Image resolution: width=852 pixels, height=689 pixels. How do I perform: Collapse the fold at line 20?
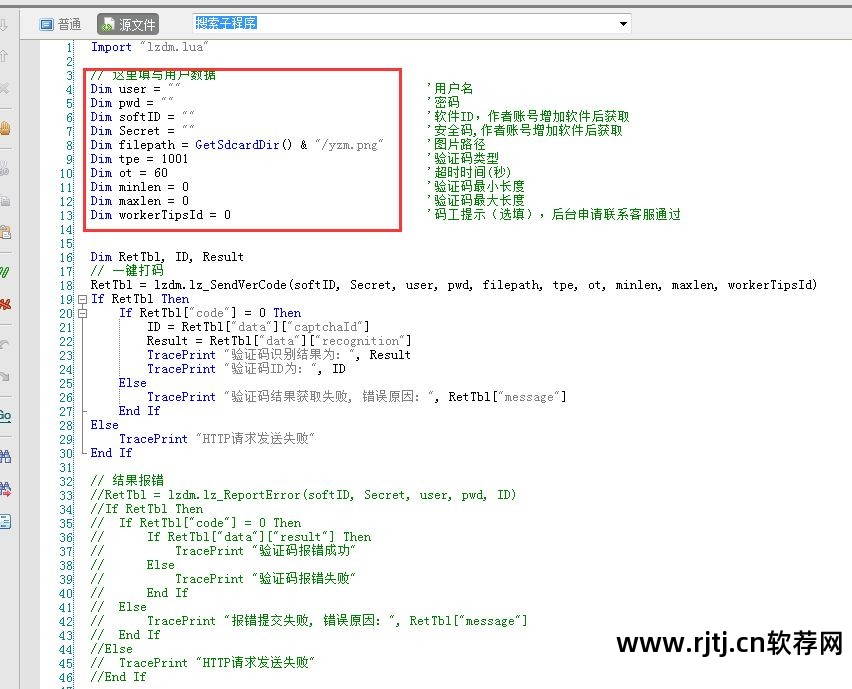pos(83,313)
